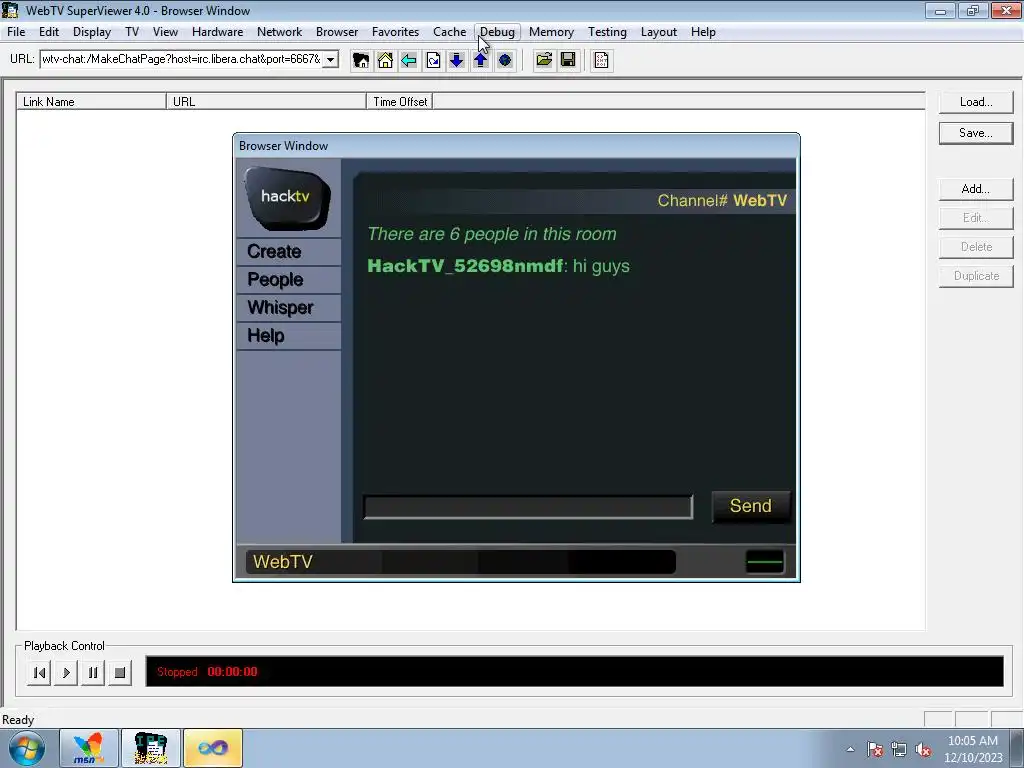Click the blue up arrow icon
Screen dimensions: 1024x768
click(481, 60)
